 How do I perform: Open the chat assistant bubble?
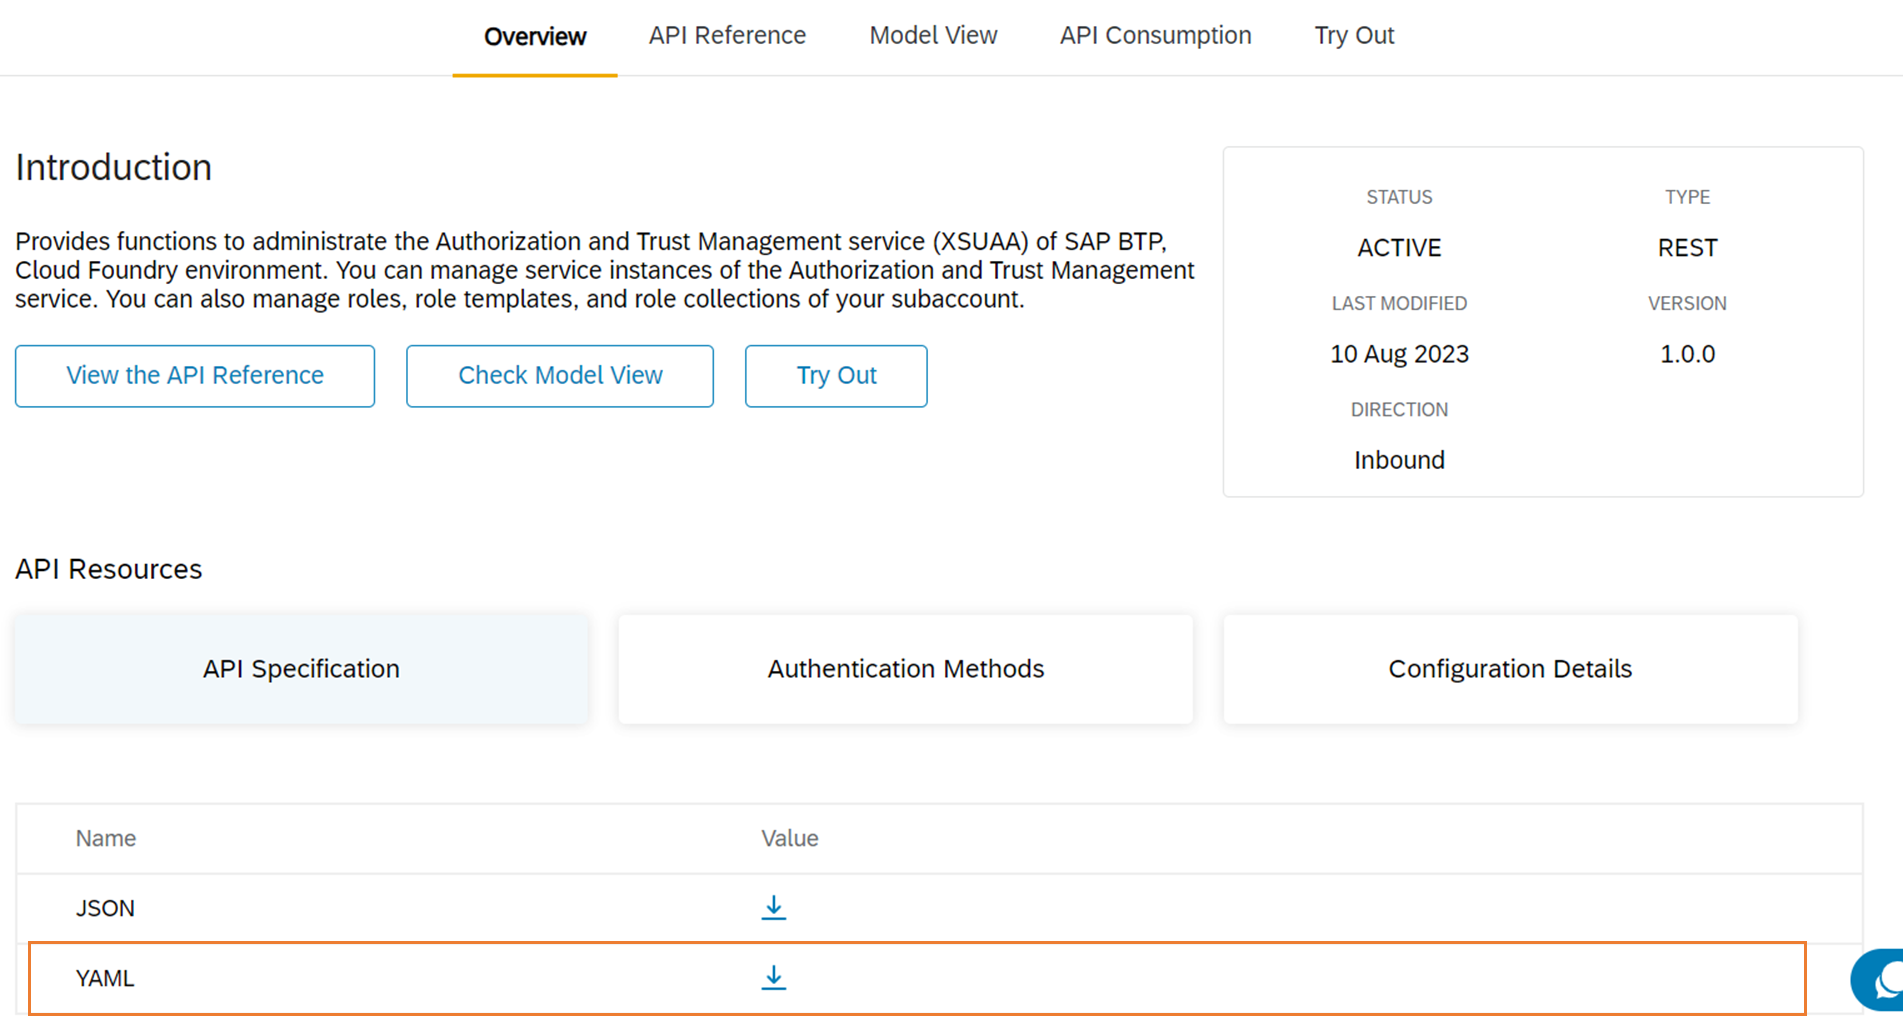(x=1881, y=981)
